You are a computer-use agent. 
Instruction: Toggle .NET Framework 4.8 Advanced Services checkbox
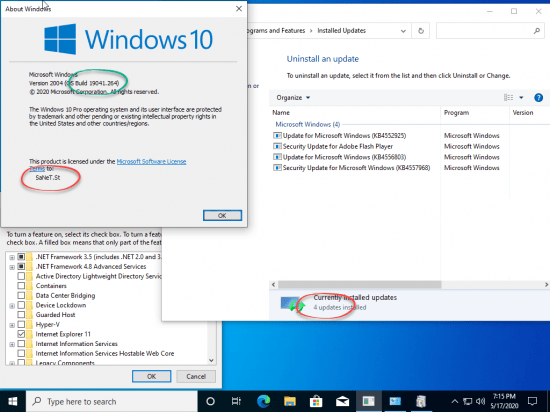[21, 266]
